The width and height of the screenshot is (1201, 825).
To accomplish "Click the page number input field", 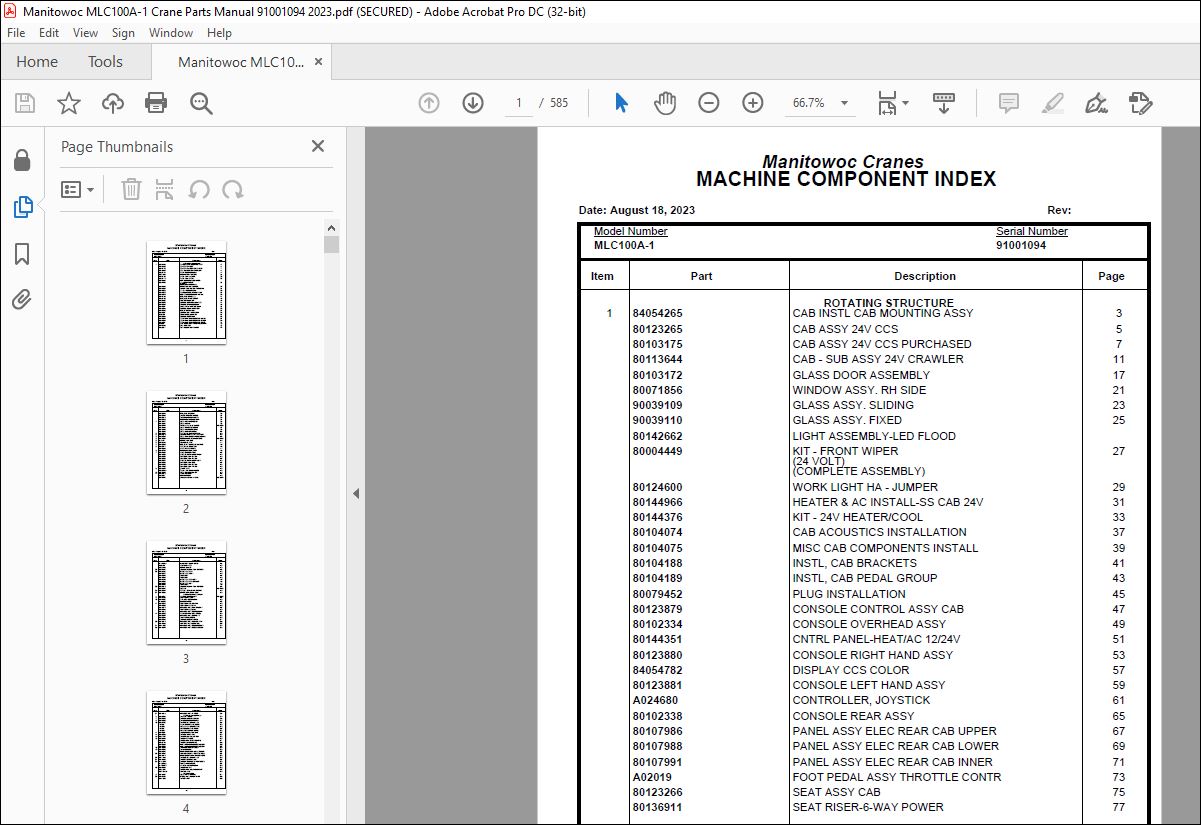I will tap(518, 103).
